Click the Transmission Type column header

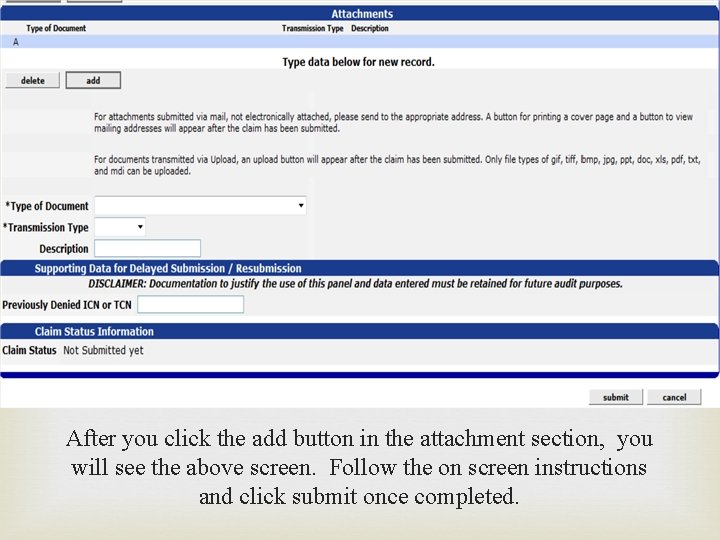click(x=313, y=28)
